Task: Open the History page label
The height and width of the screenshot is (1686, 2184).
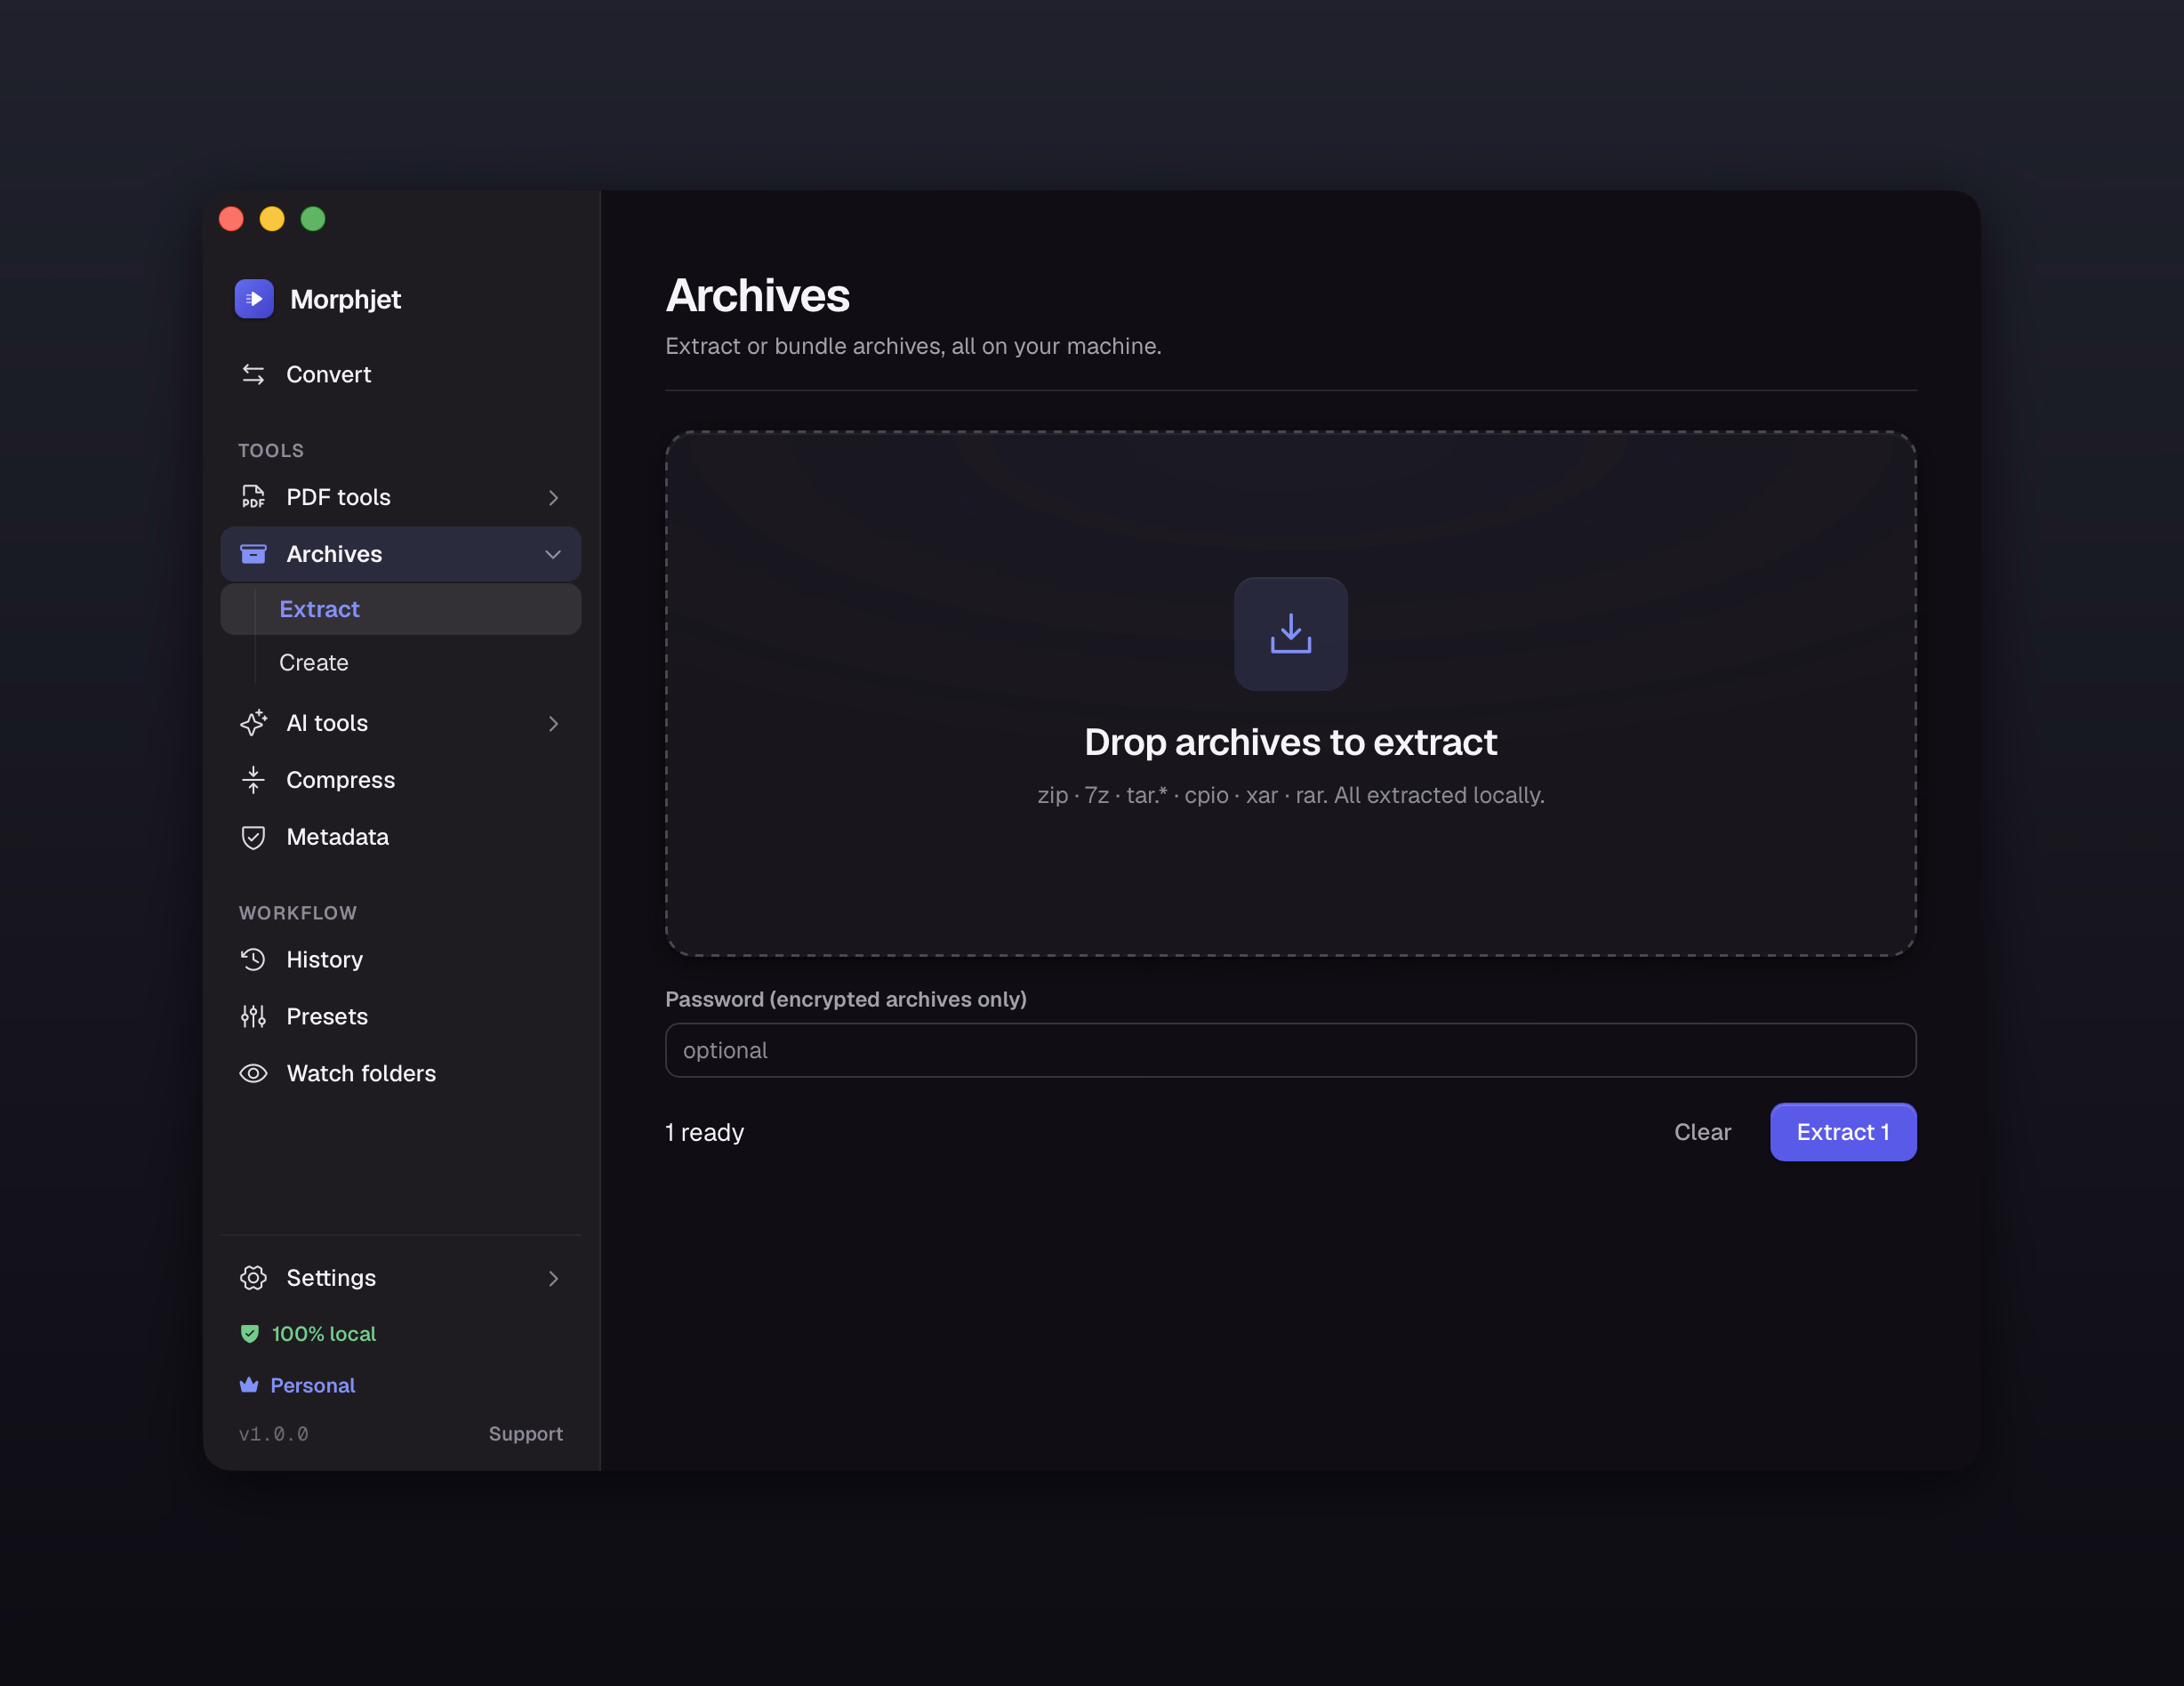Action: [325, 960]
